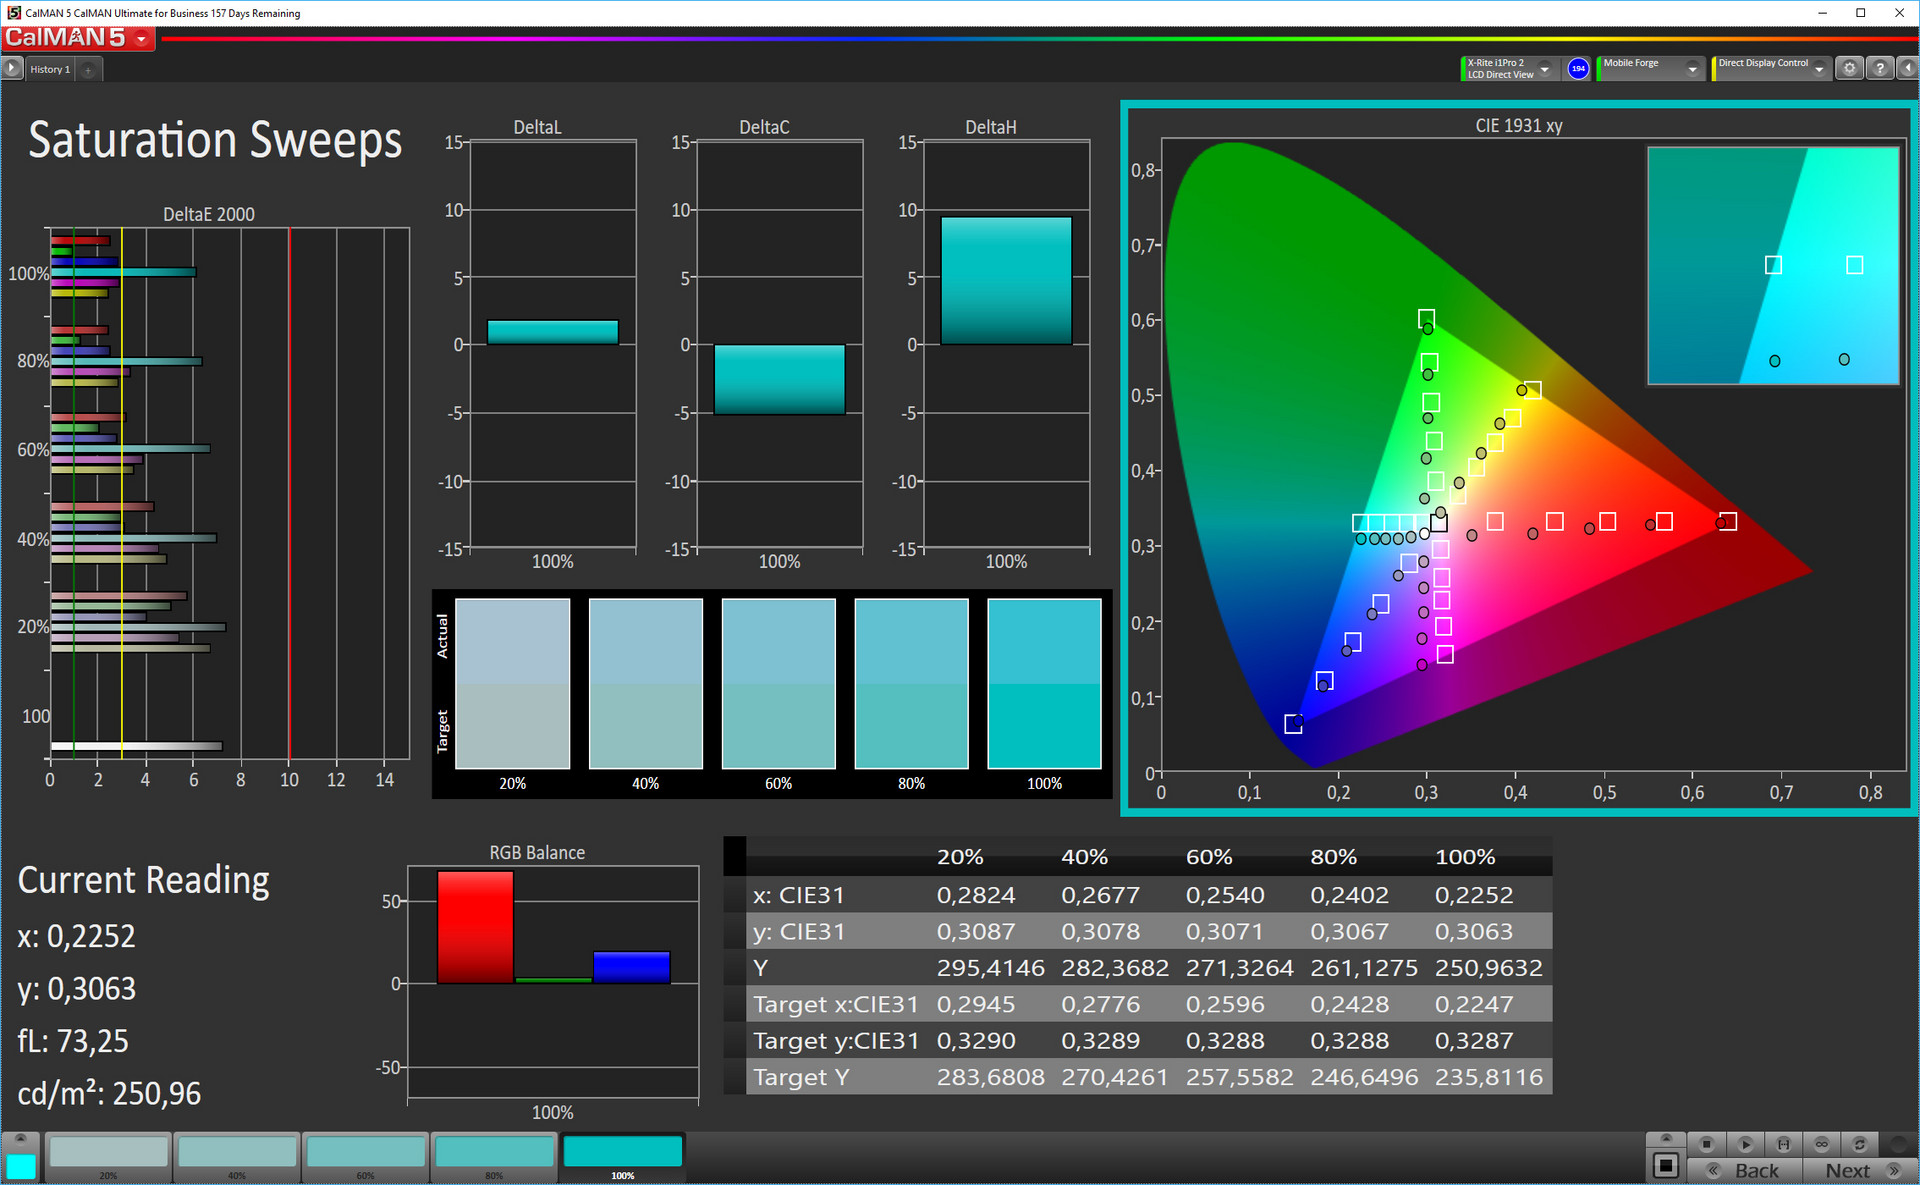Expand the X-Rite i1Pro 2 meter dropdown
The height and width of the screenshot is (1185, 1920).
[x=1545, y=69]
